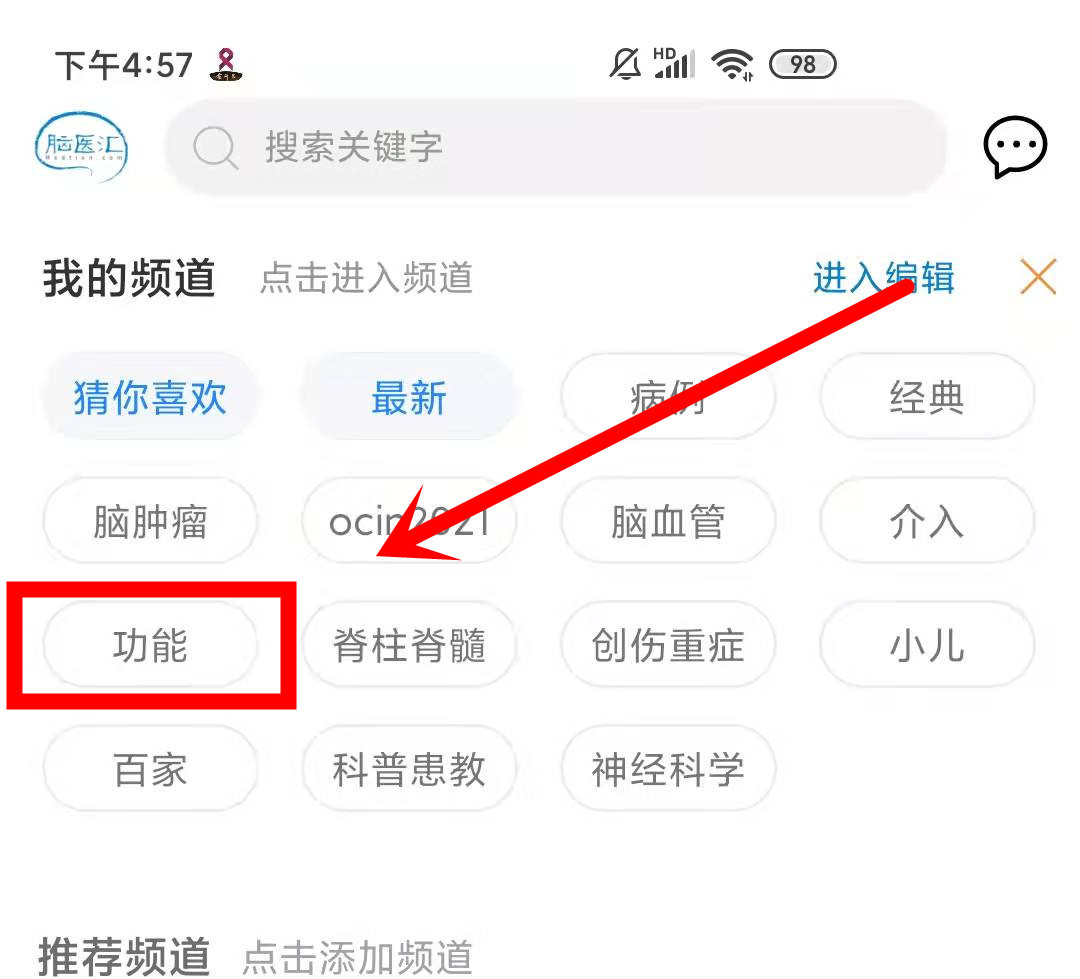Open the 脊柱脊髓 channel

408,645
